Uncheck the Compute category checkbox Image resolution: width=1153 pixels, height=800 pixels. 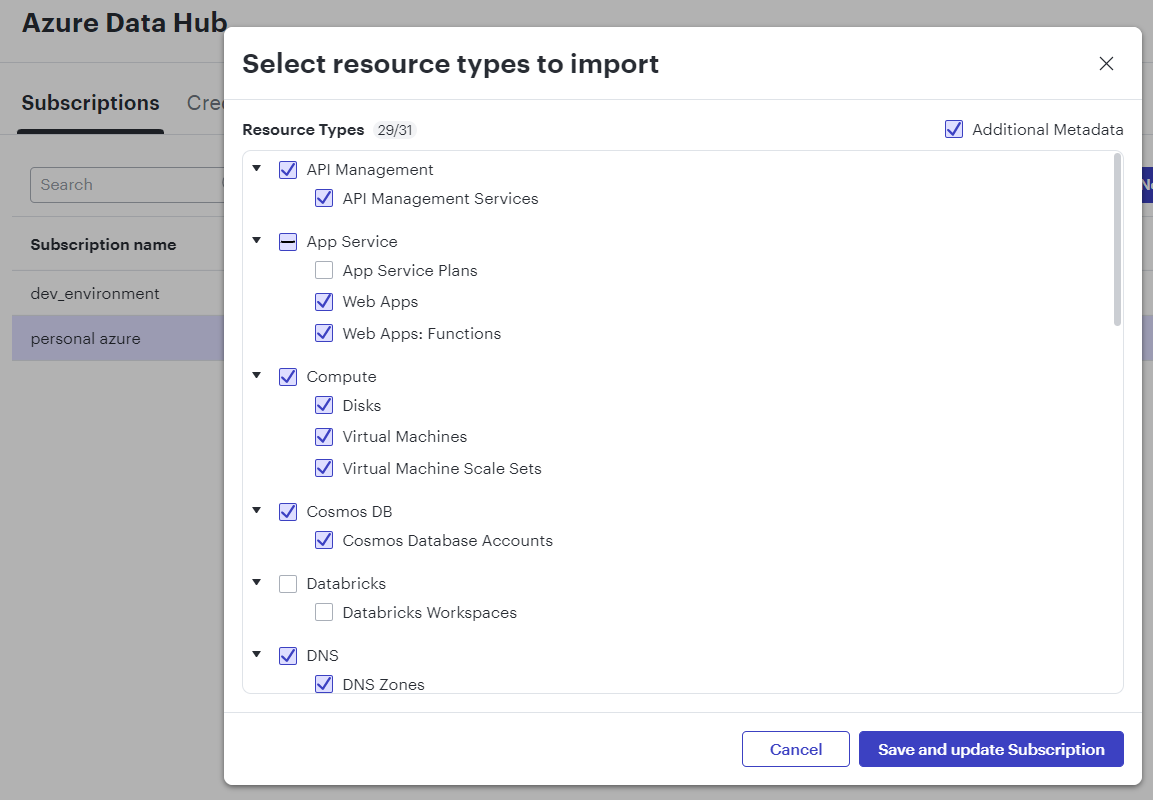tap(288, 376)
